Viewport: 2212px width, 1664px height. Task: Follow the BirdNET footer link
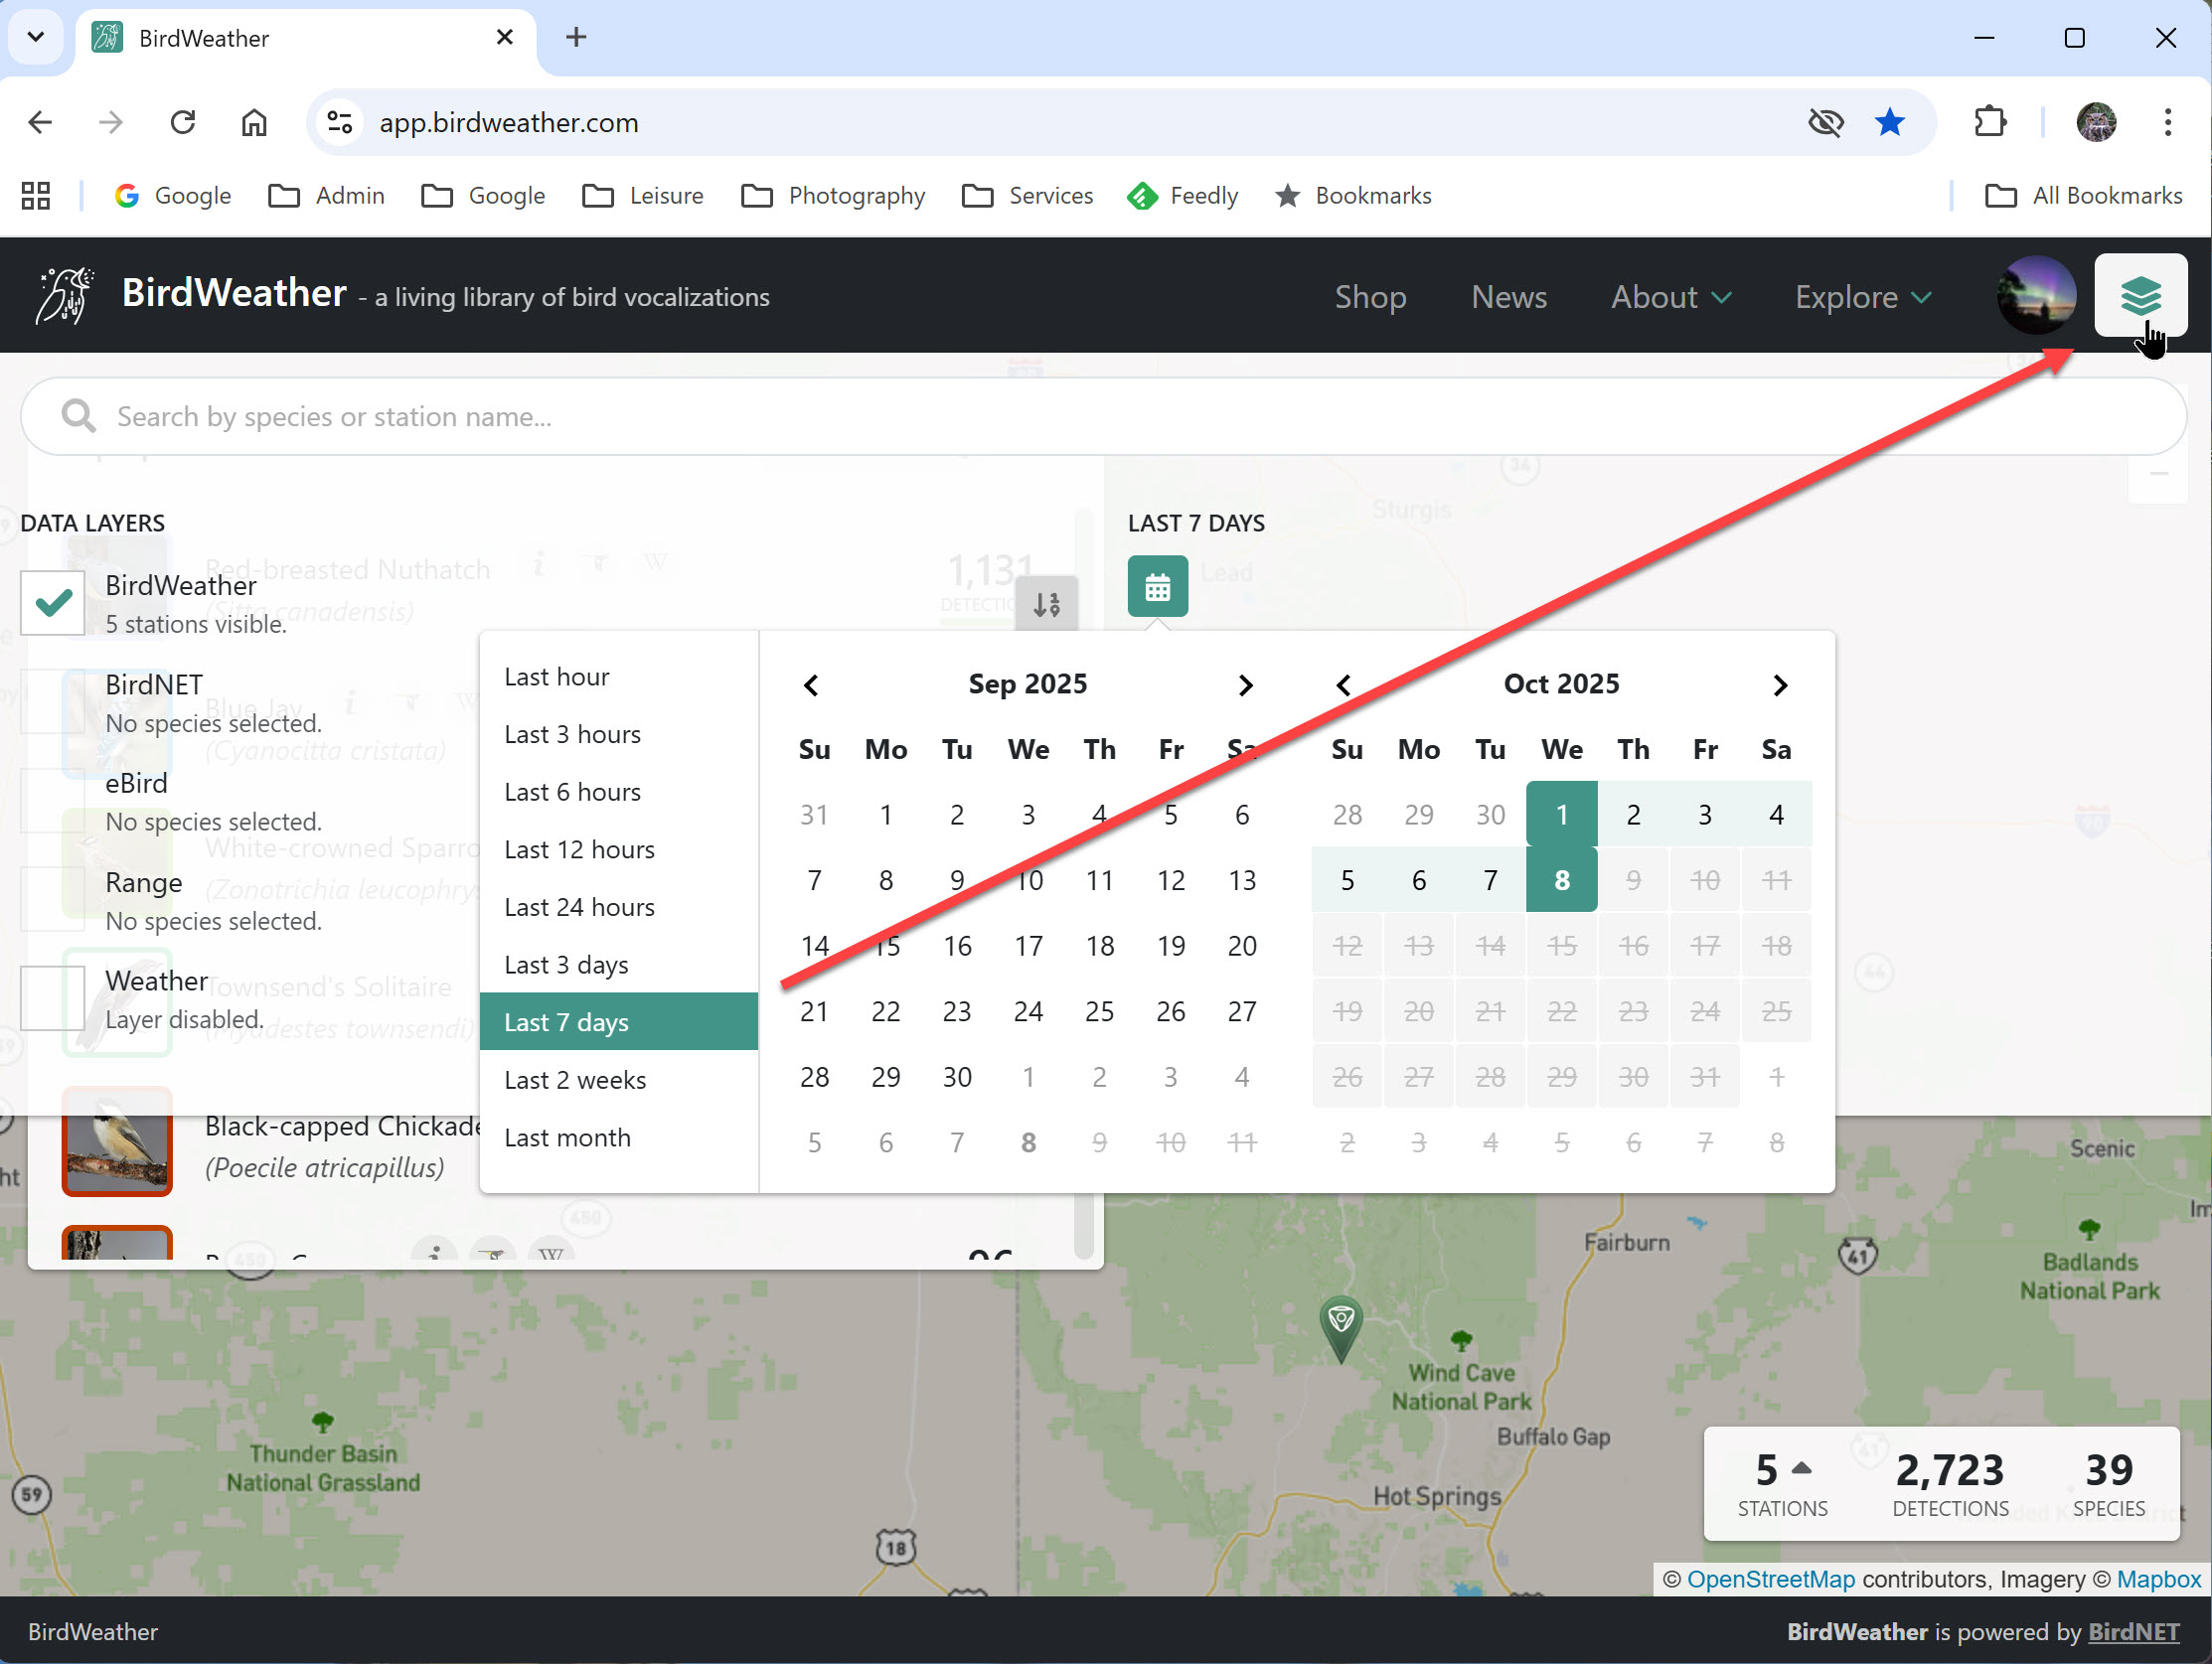2133,1631
